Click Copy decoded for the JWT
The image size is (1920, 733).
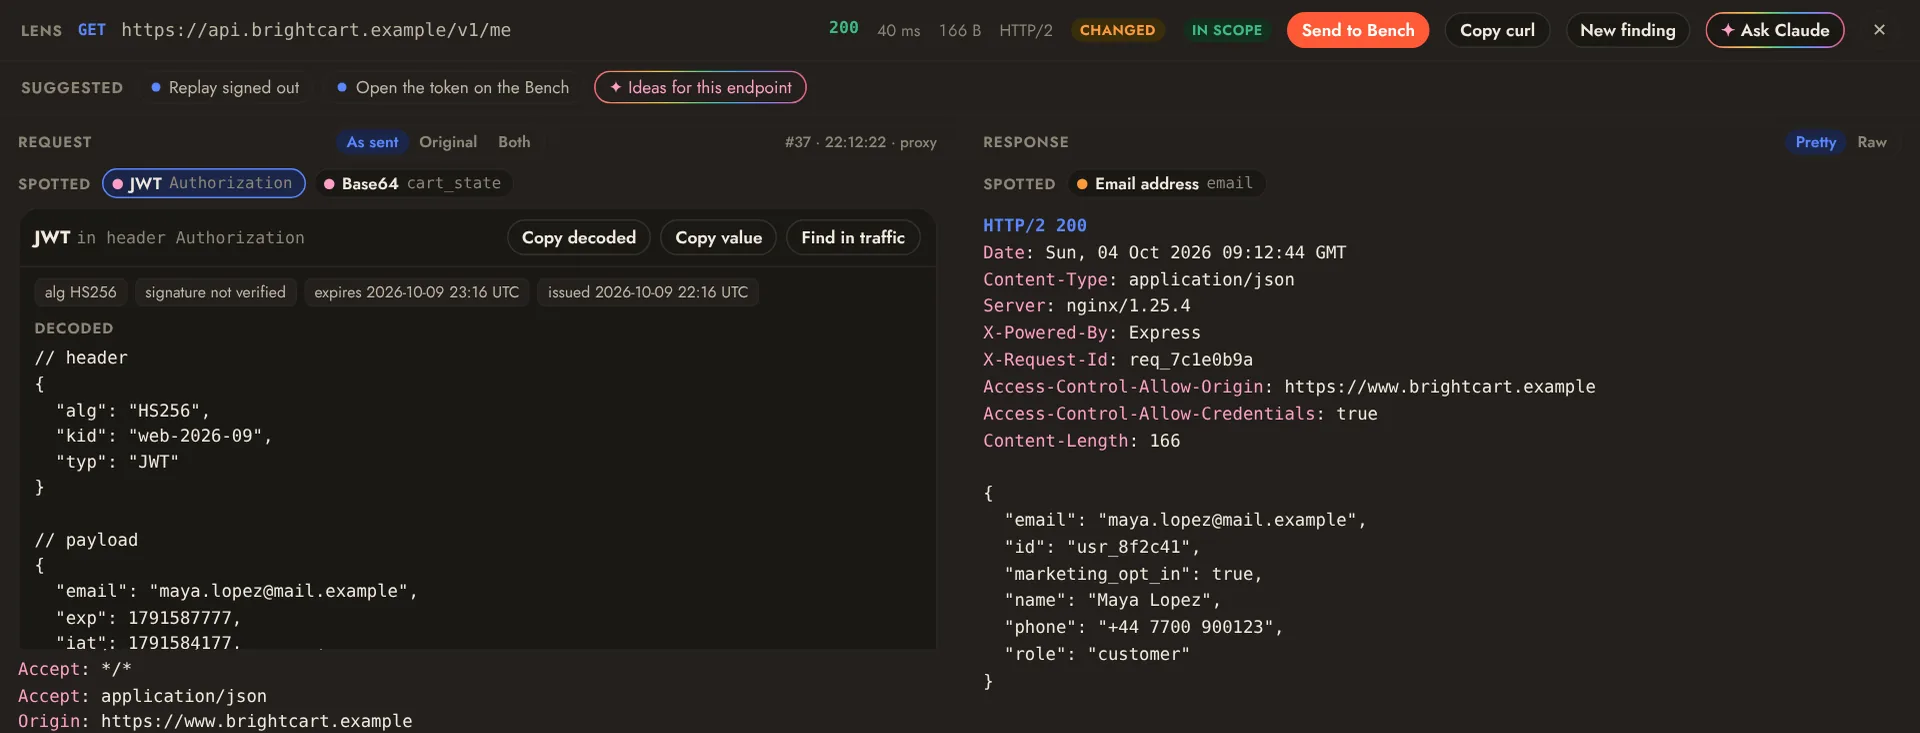[579, 237]
